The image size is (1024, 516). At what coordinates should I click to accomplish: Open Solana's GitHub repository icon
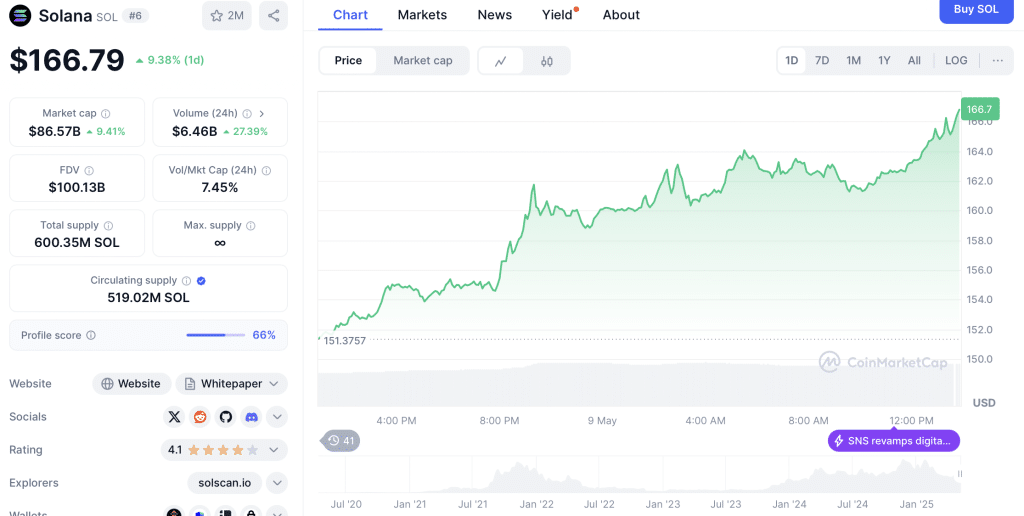click(x=226, y=417)
